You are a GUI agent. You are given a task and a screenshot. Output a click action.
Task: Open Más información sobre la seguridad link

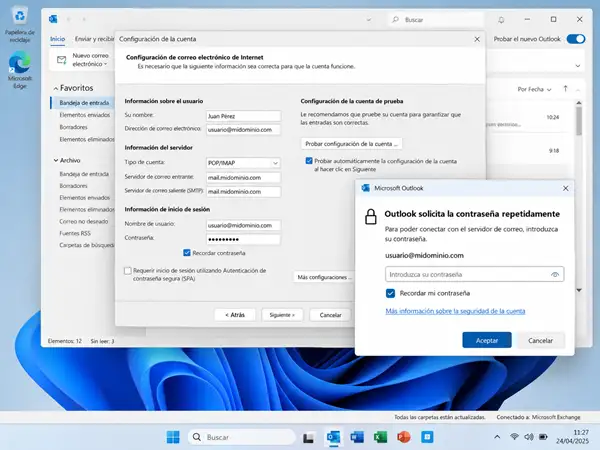point(455,311)
